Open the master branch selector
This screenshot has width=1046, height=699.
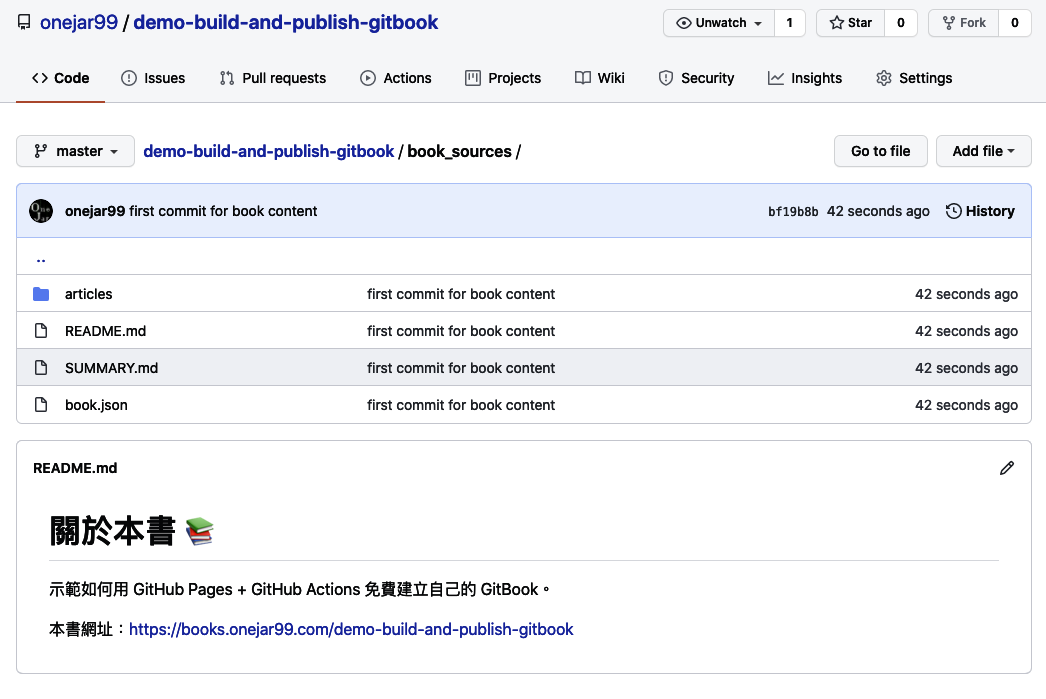(75, 151)
